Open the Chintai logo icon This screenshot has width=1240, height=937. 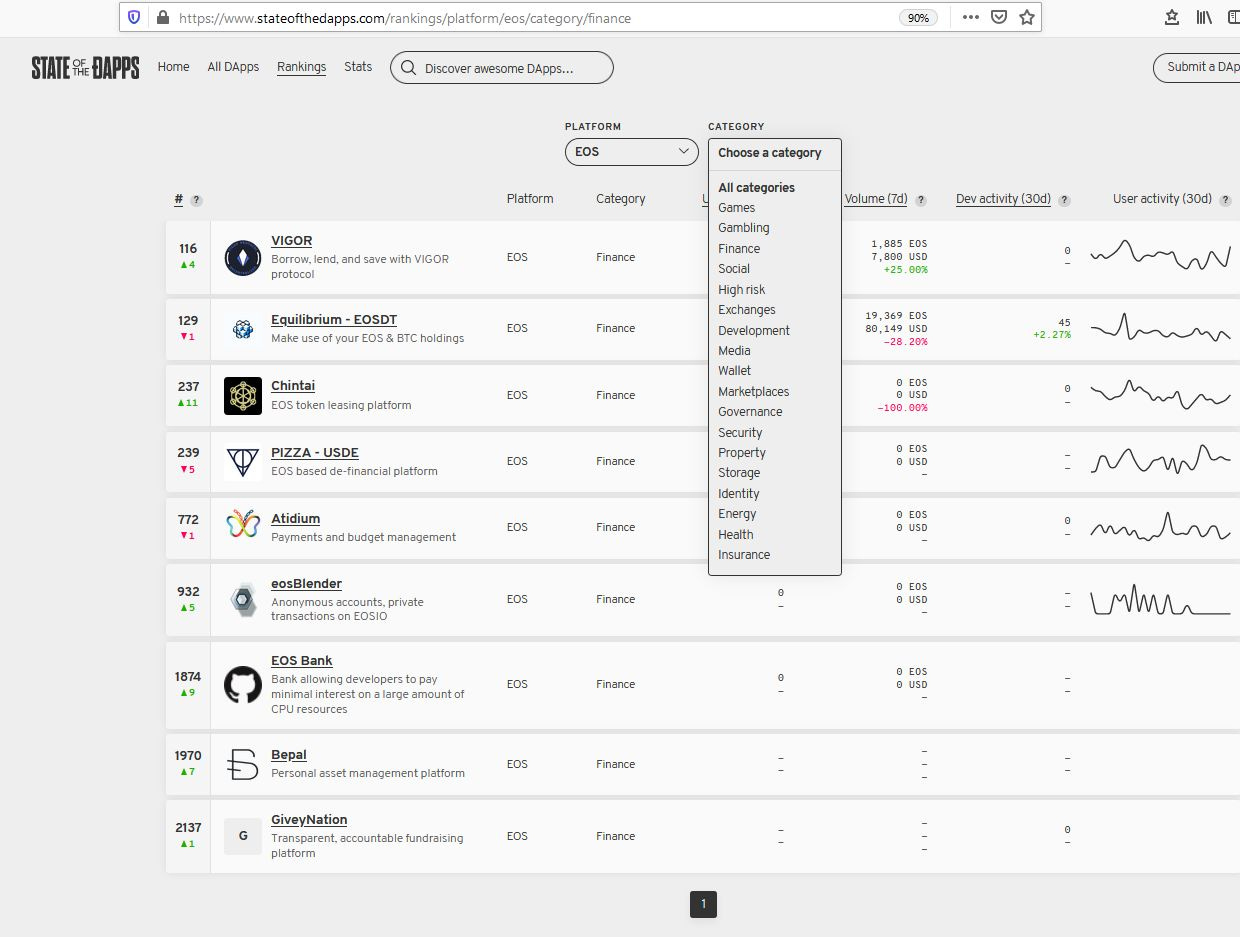coord(243,395)
